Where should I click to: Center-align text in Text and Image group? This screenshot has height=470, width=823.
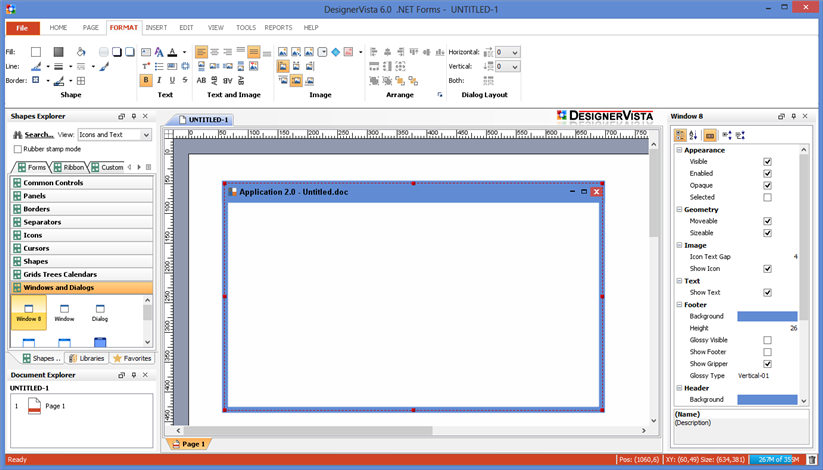click(214, 52)
